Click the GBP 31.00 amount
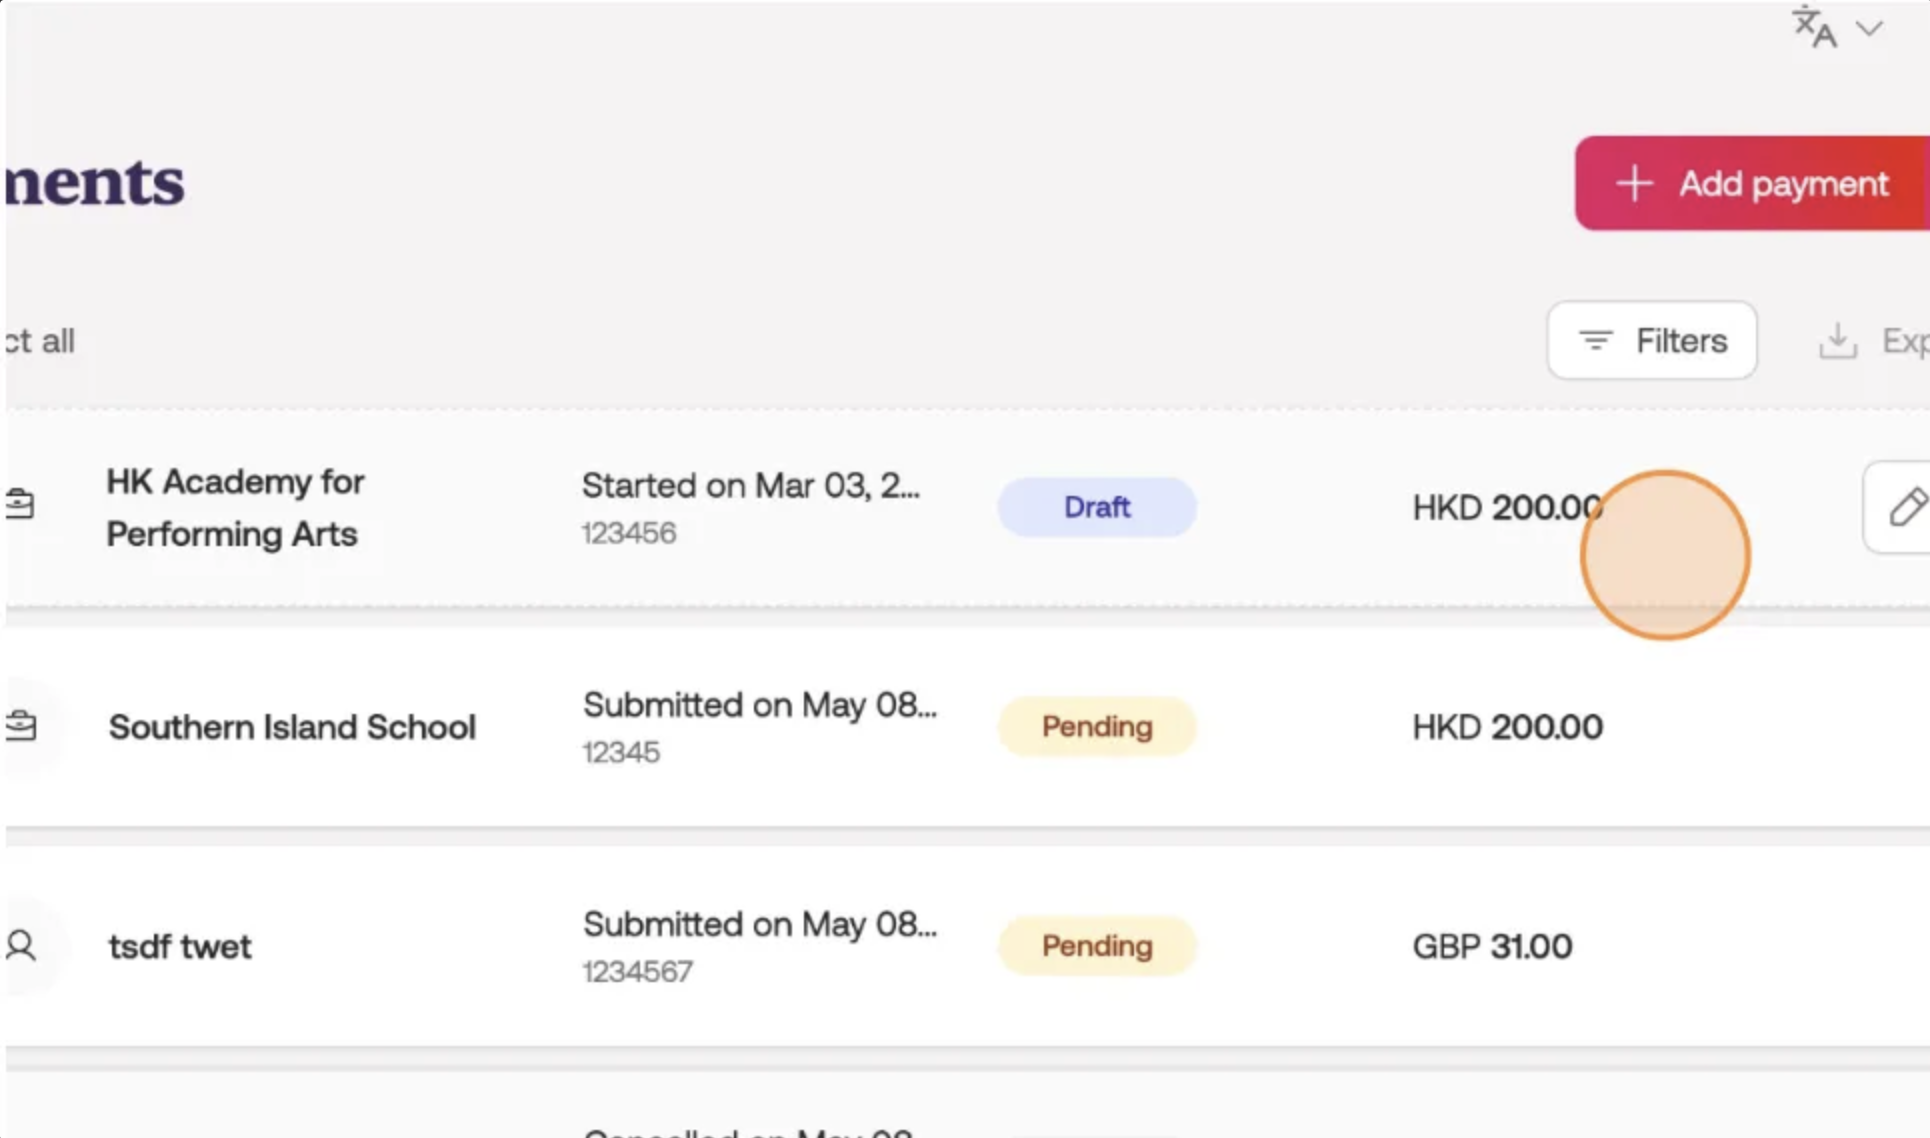 coord(1491,946)
